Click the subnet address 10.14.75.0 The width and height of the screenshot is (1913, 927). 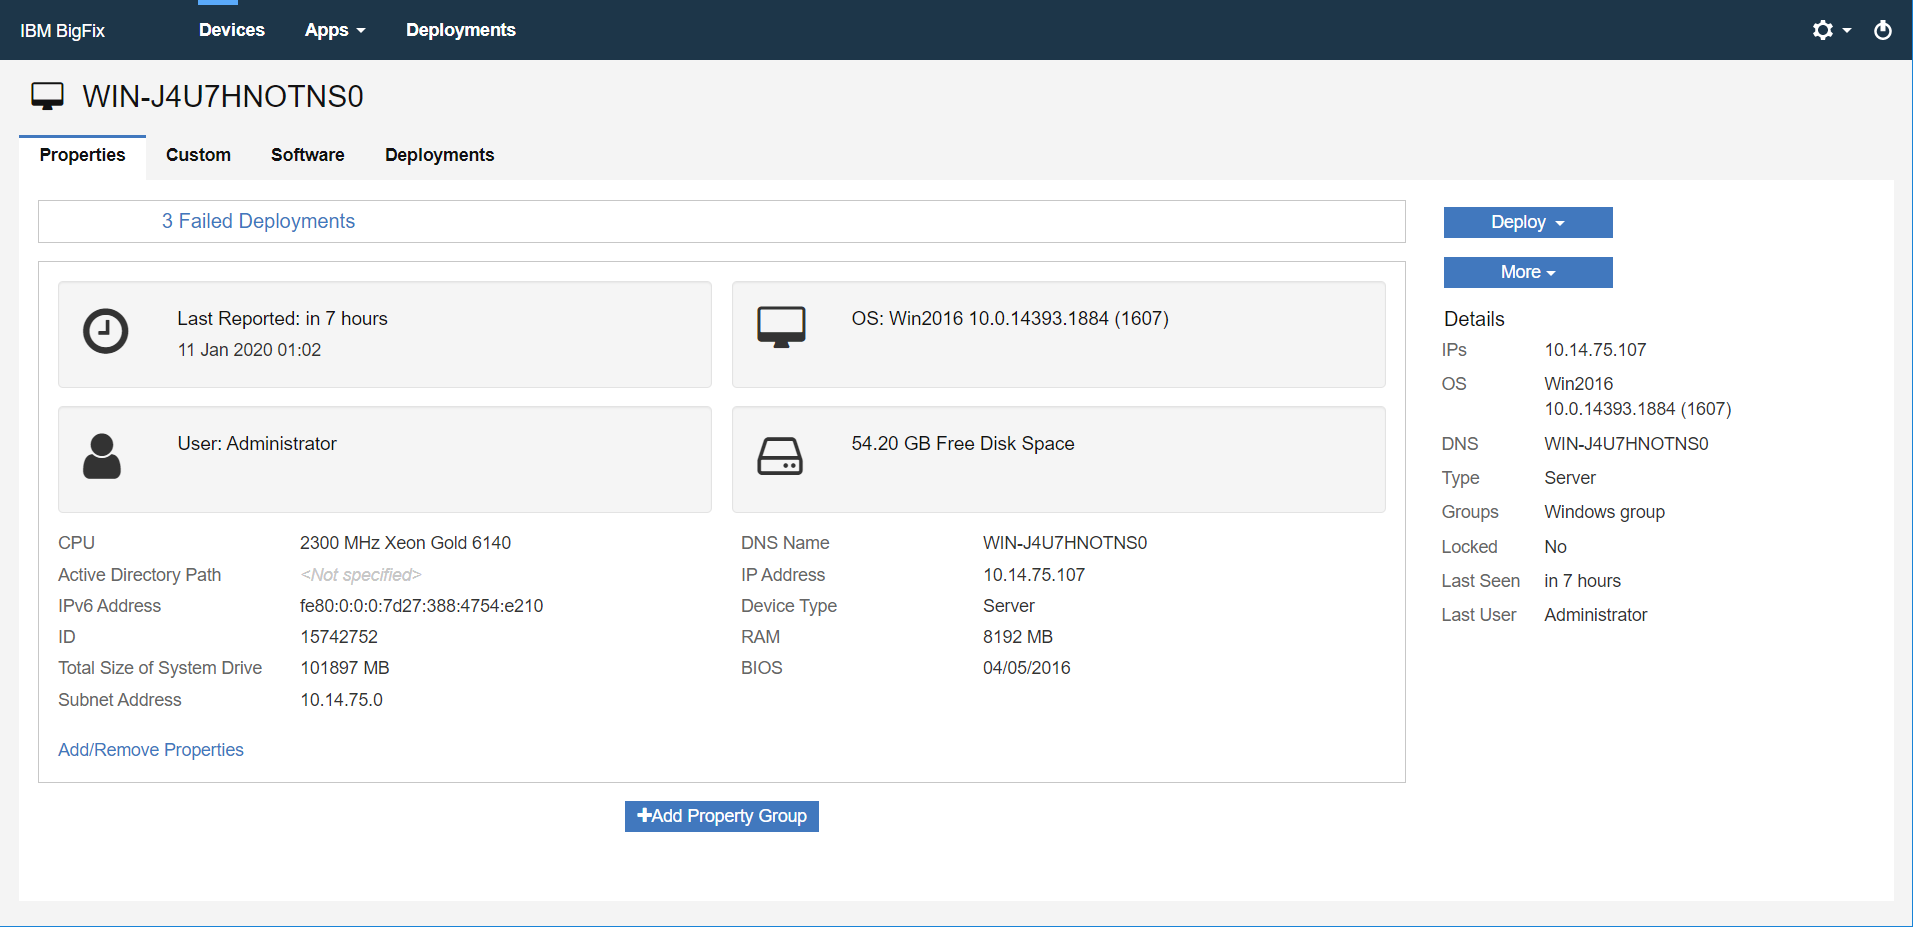pos(341,700)
